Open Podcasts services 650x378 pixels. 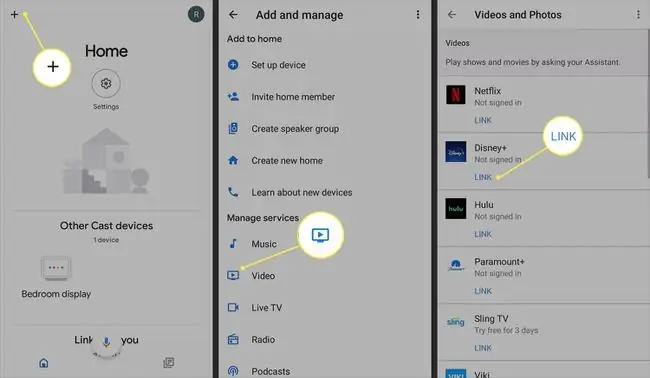[x=271, y=371]
